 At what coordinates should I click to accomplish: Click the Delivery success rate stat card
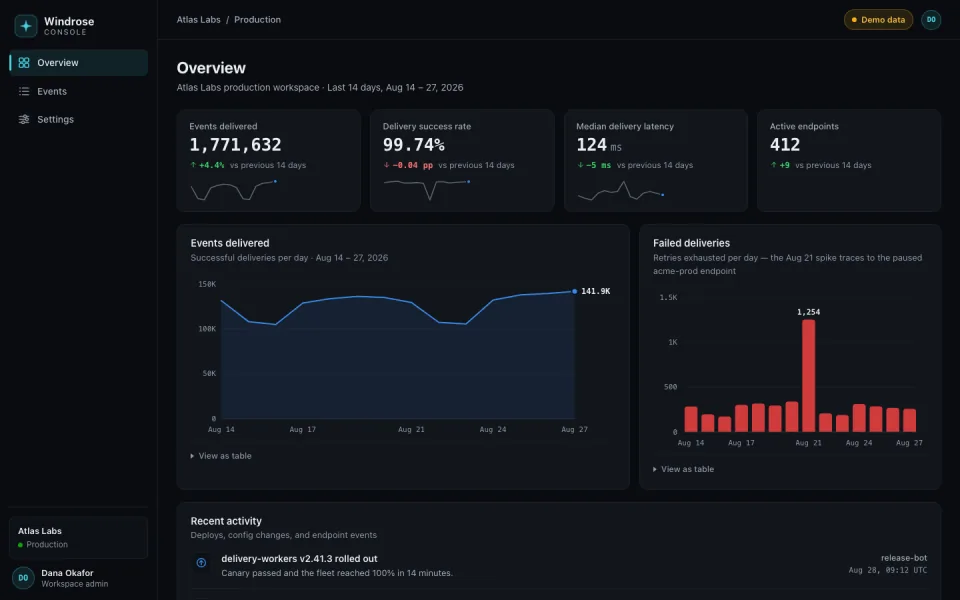(462, 160)
